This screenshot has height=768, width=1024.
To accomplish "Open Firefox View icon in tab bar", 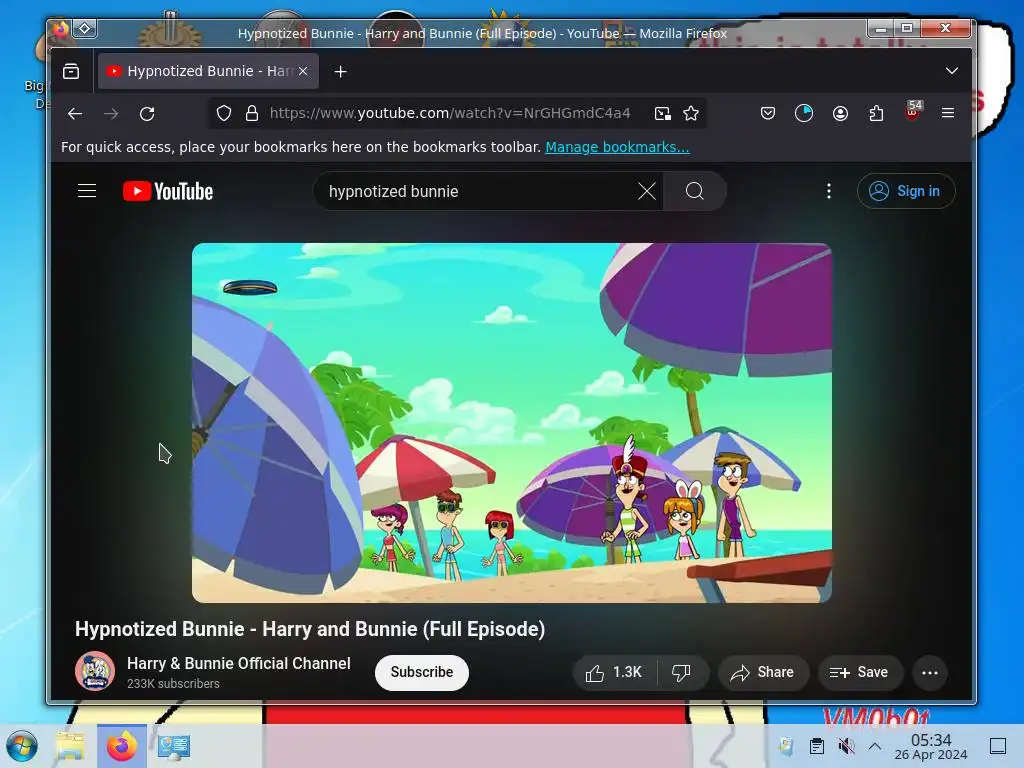I will pyautogui.click(x=71, y=71).
